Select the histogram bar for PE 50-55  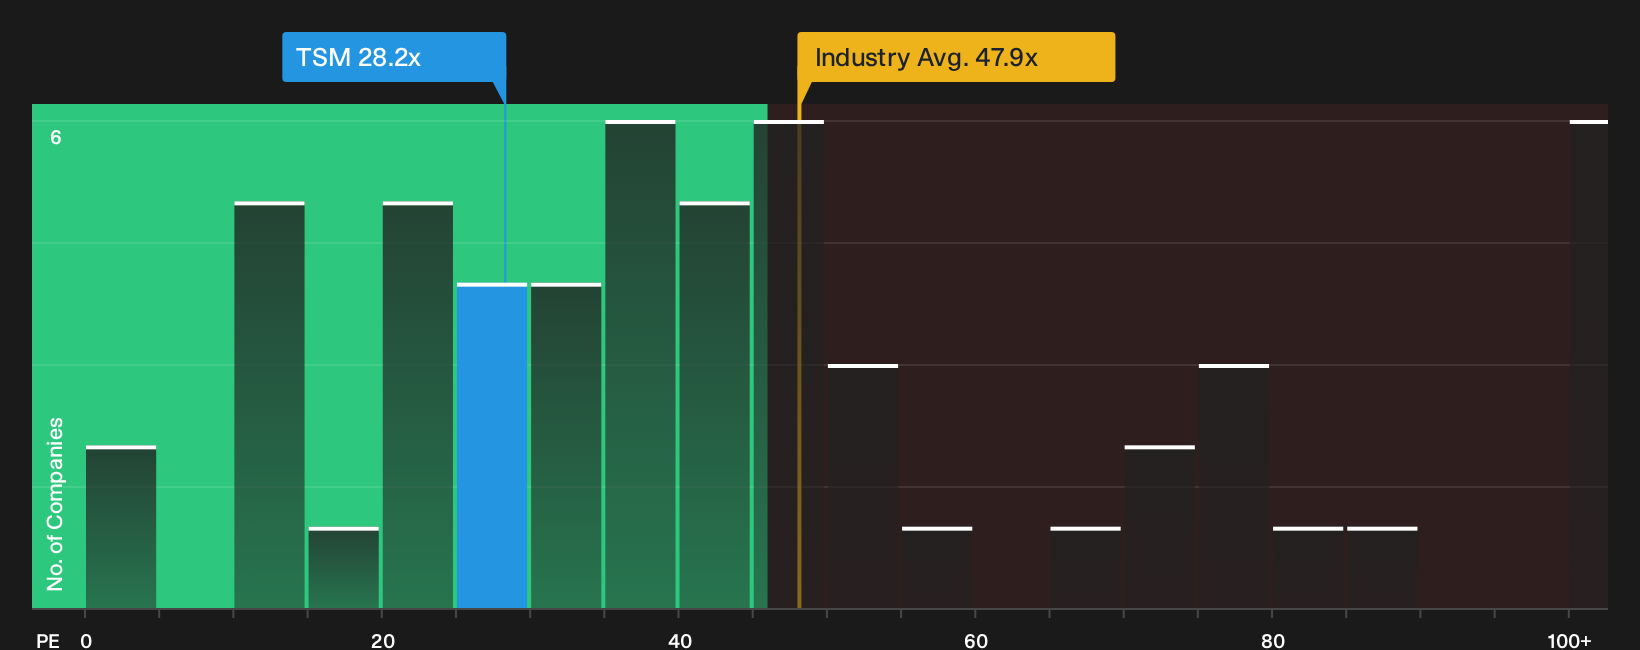tap(863, 486)
